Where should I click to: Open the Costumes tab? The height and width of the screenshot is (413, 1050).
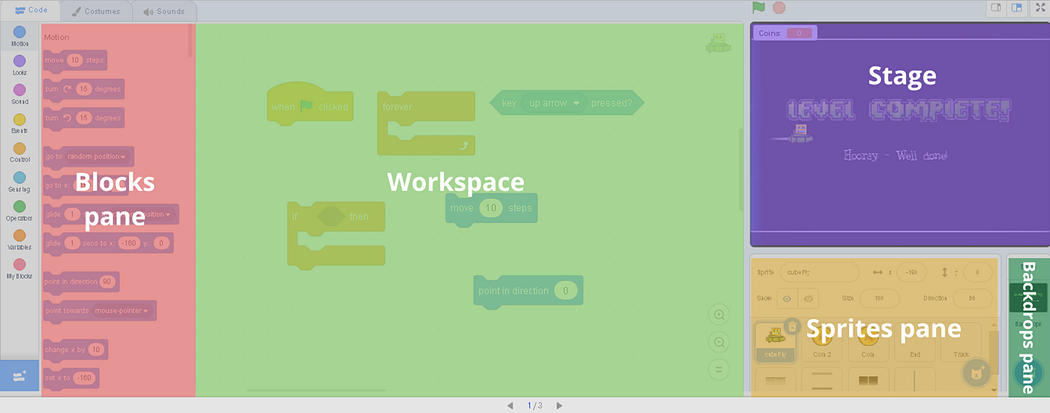(x=96, y=11)
